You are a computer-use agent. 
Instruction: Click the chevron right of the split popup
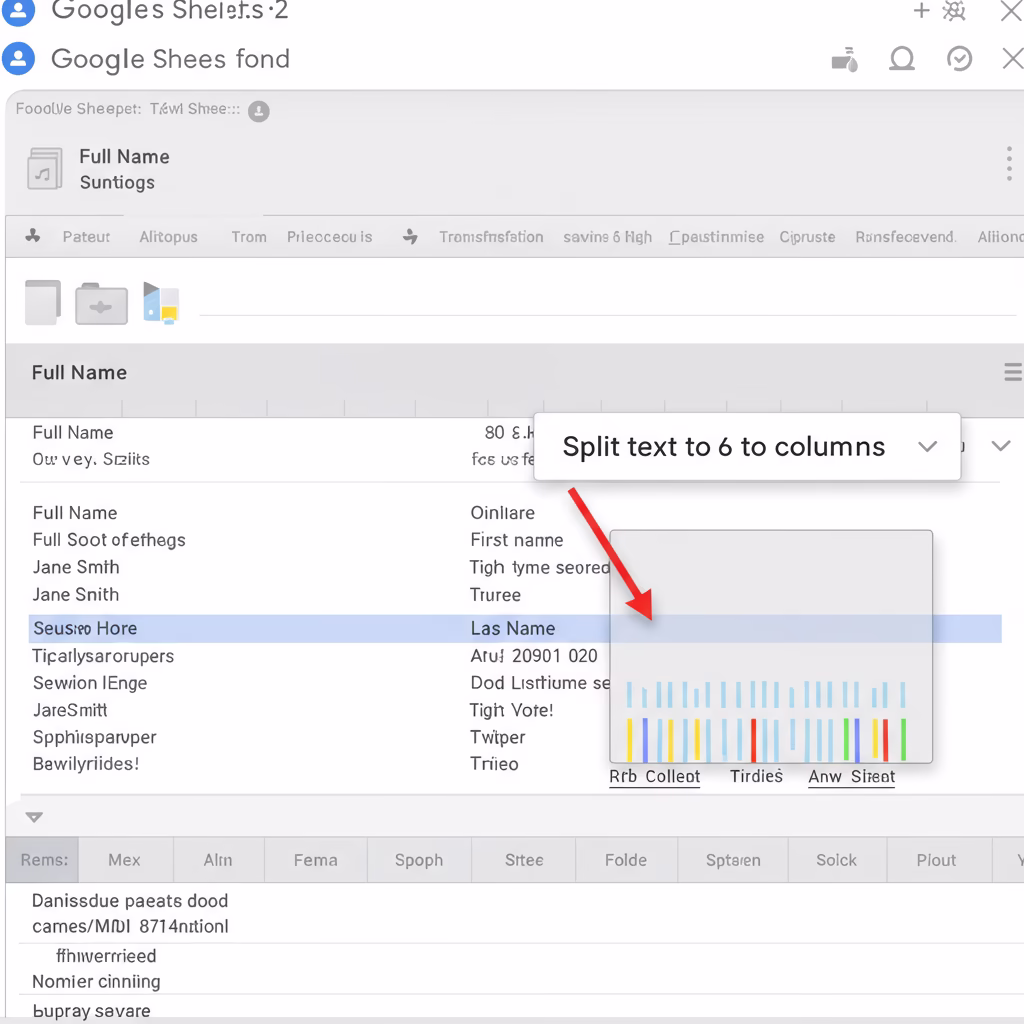(x=1000, y=446)
